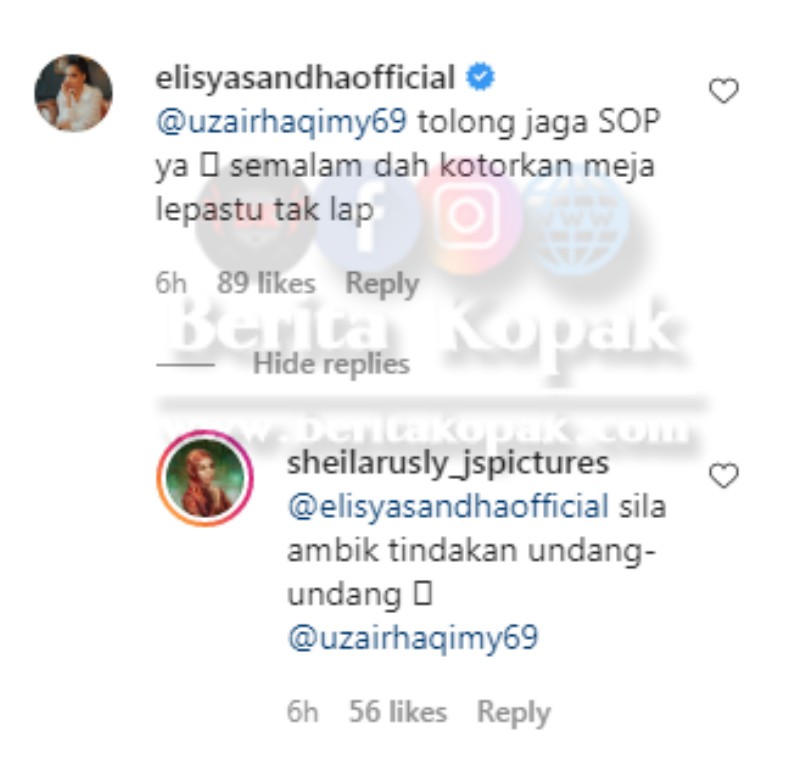This screenshot has height=762, width=800.
Task: Reply to sheilarusly_jspictures' comment
Action: point(513,713)
